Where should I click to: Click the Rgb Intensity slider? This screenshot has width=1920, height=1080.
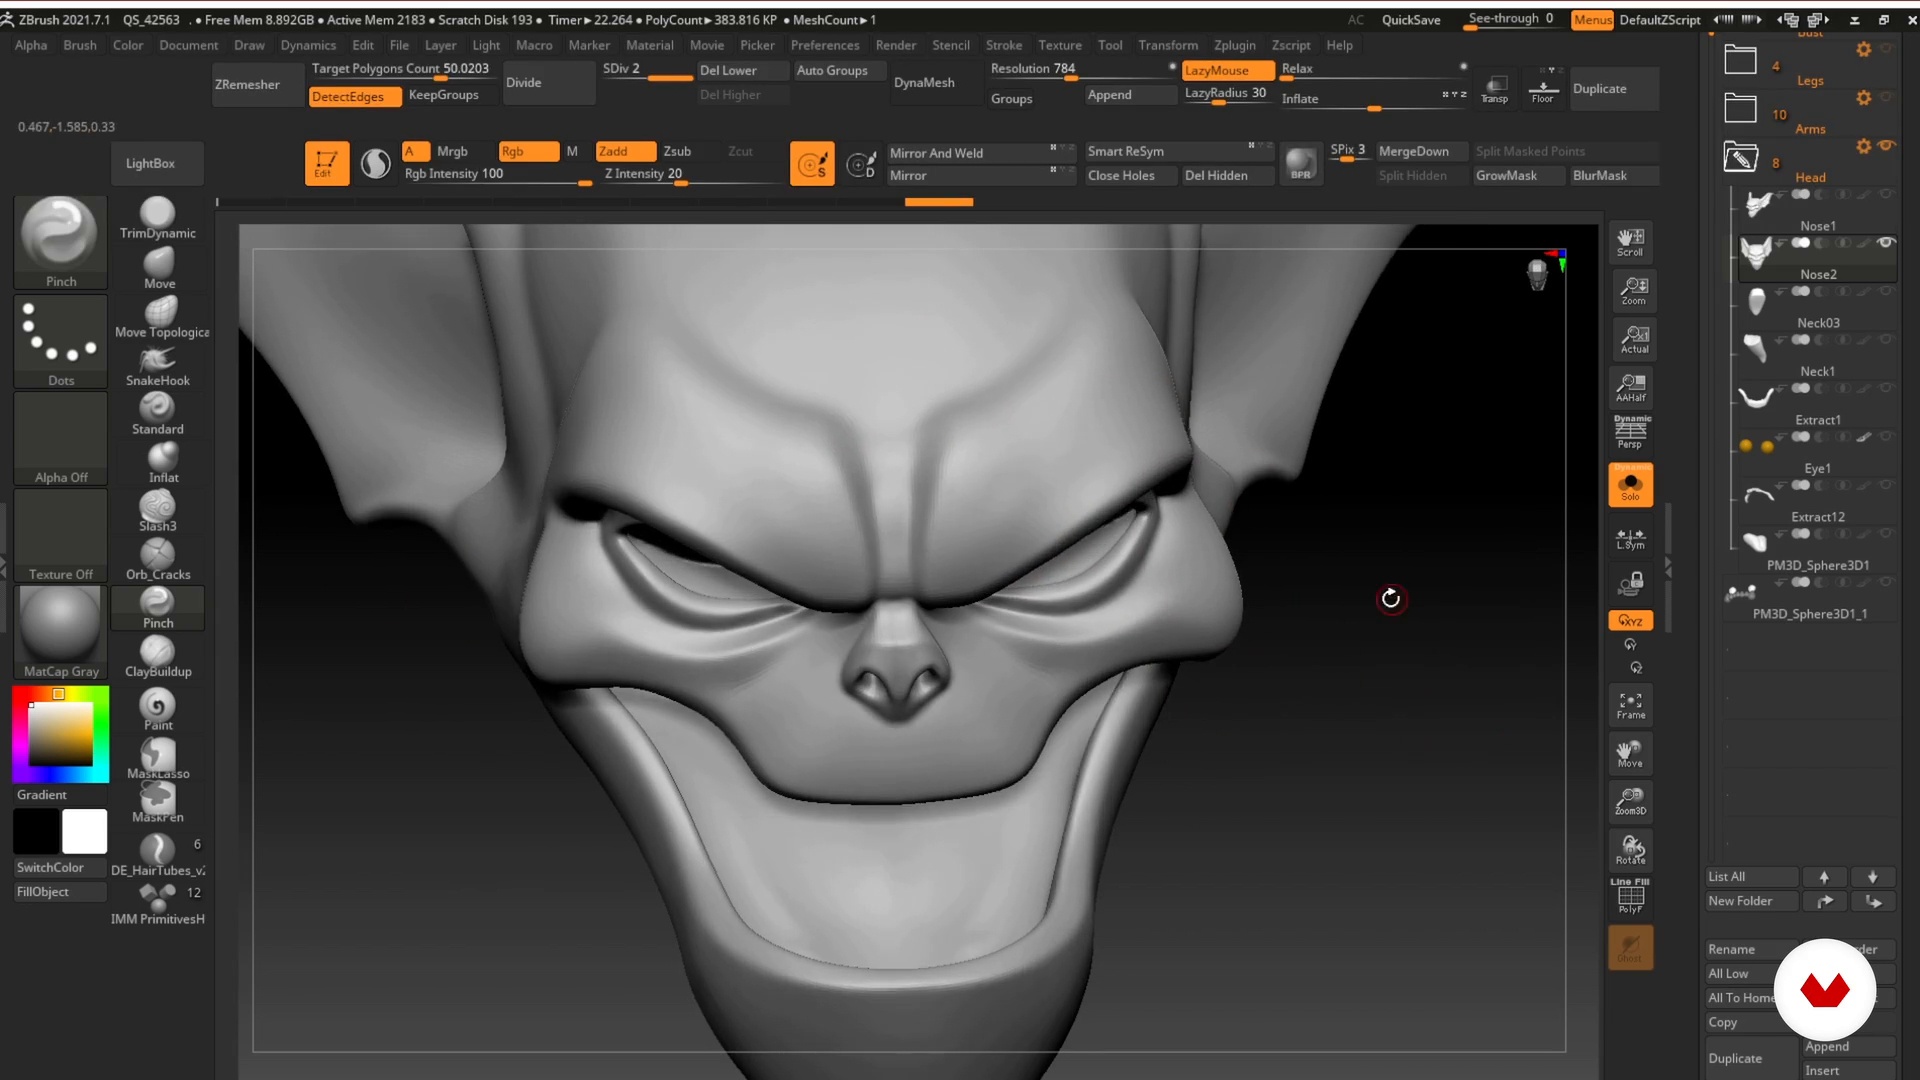click(498, 175)
